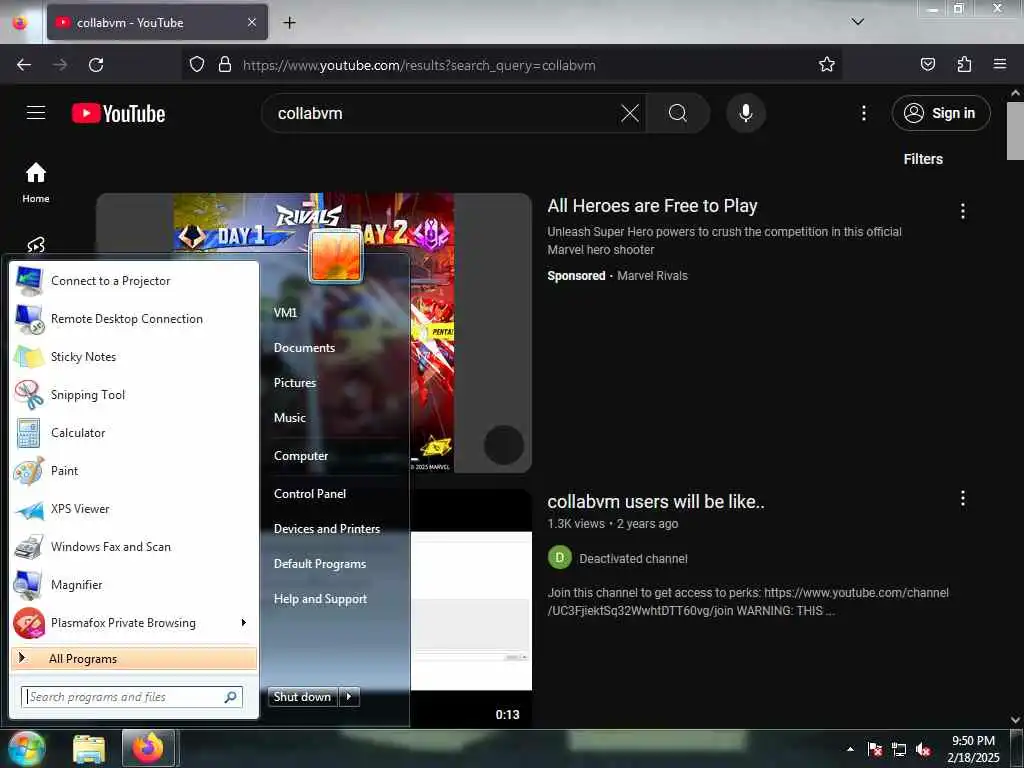
Task: Open Control Panel
Action: point(310,494)
